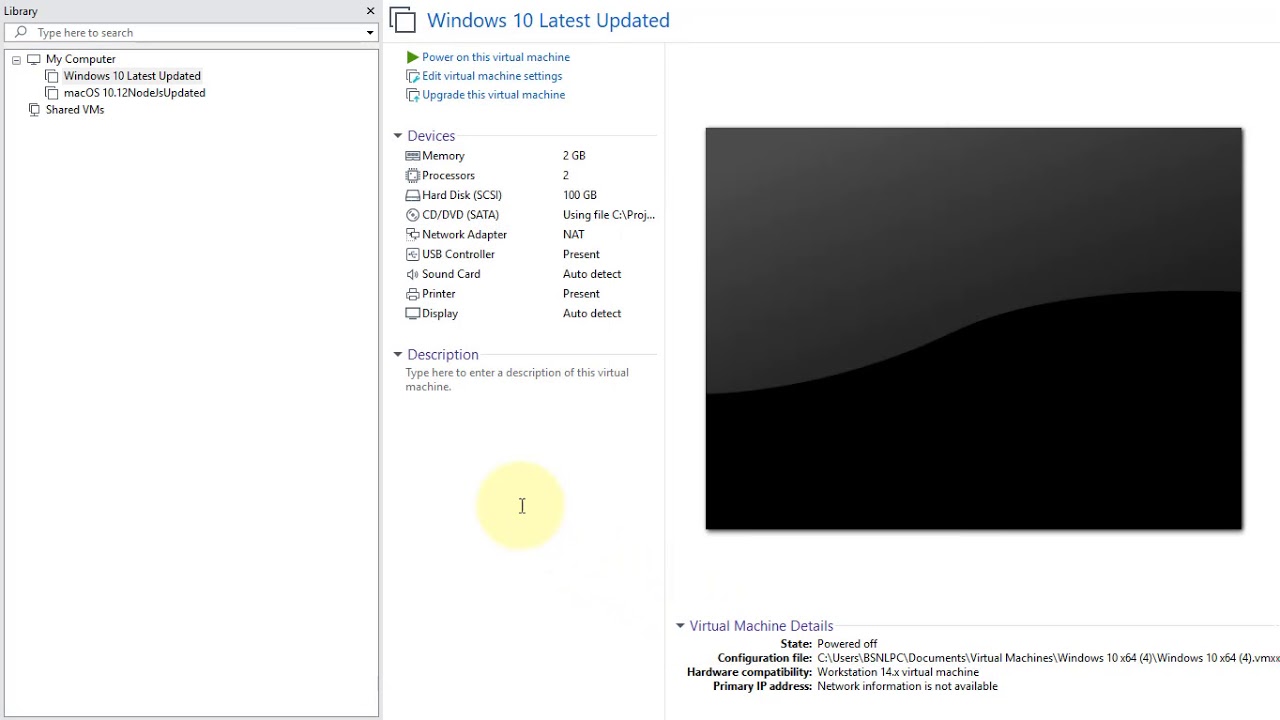The height and width of the screenshot is (720, 1280).
Task: Click the configuration file path
Action: pyautogui.click(x=1048, y=658)
